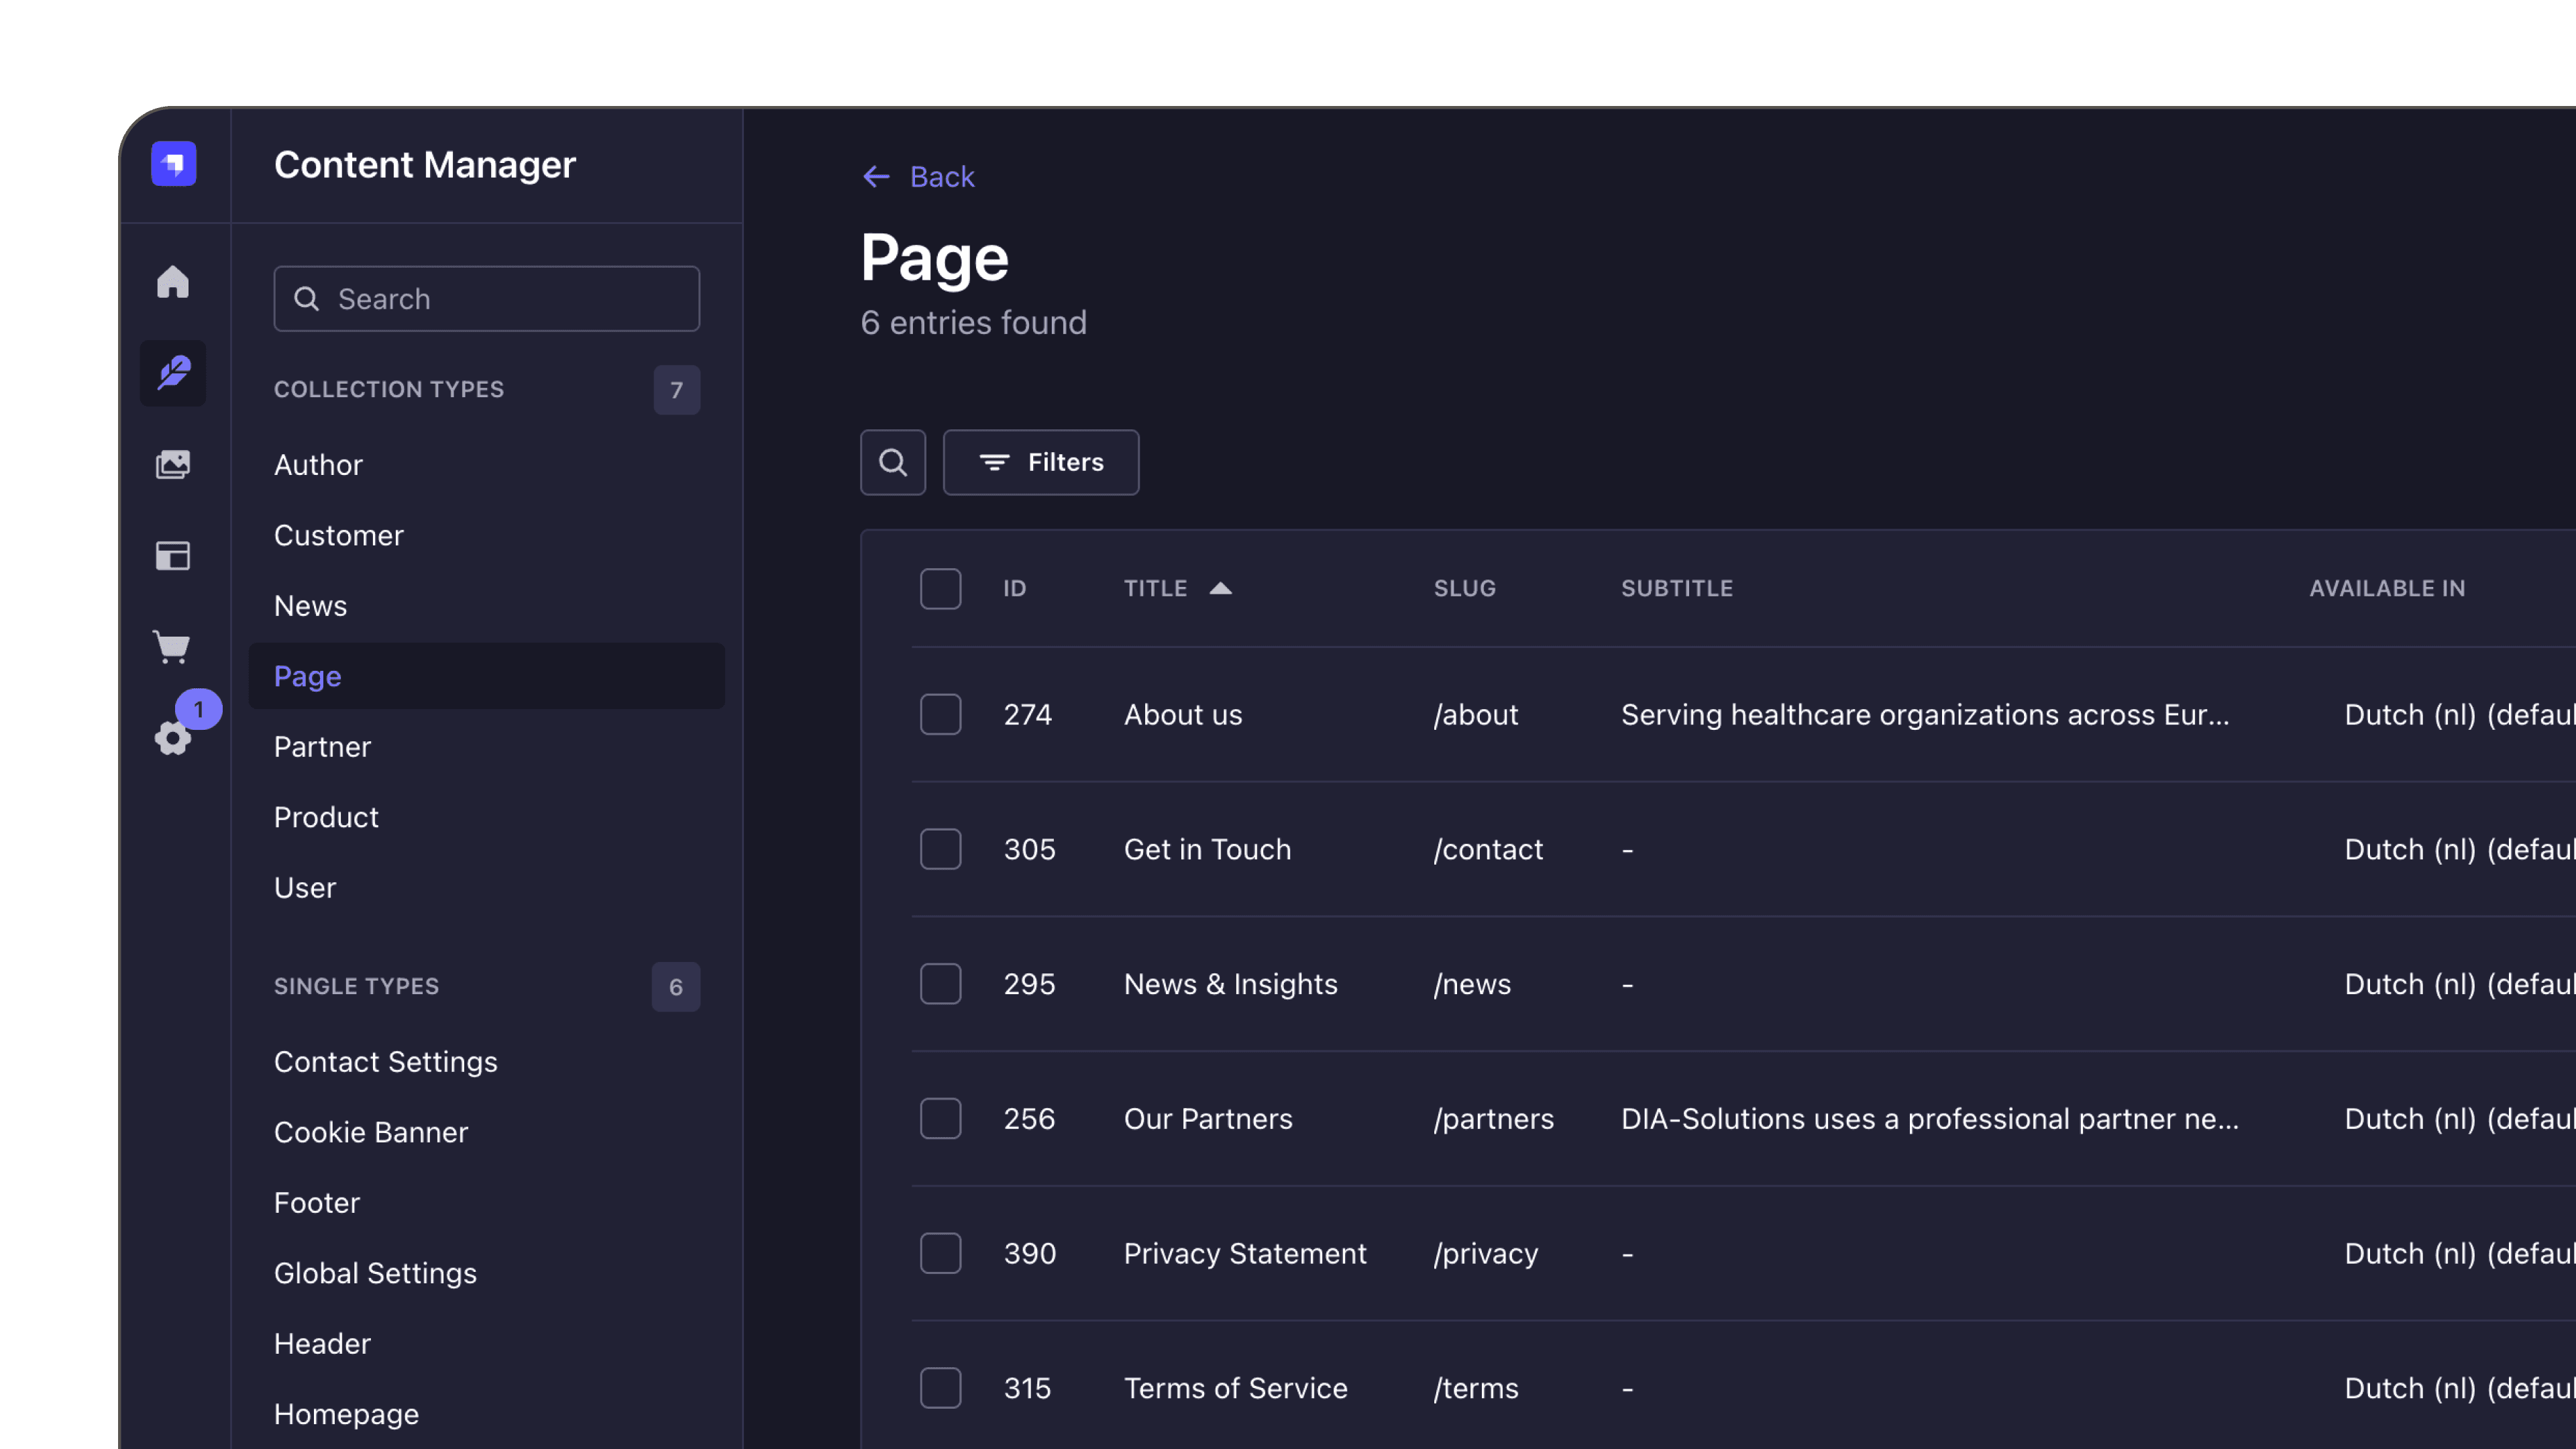The image size is (2576, 1449).
Task: Click inside the sidebar Search field
Action: [x=486, y=299]
